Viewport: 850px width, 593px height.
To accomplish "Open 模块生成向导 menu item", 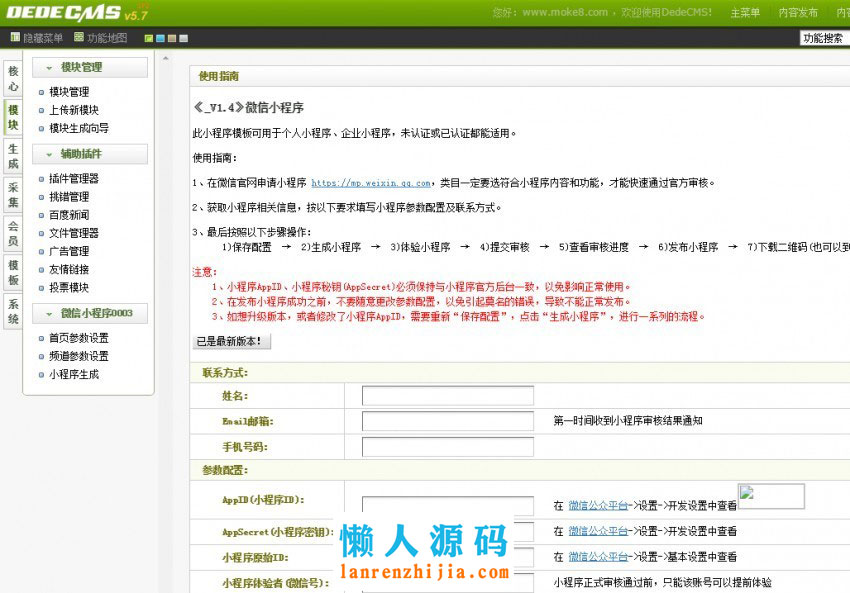I will click(x=79, y=128).
